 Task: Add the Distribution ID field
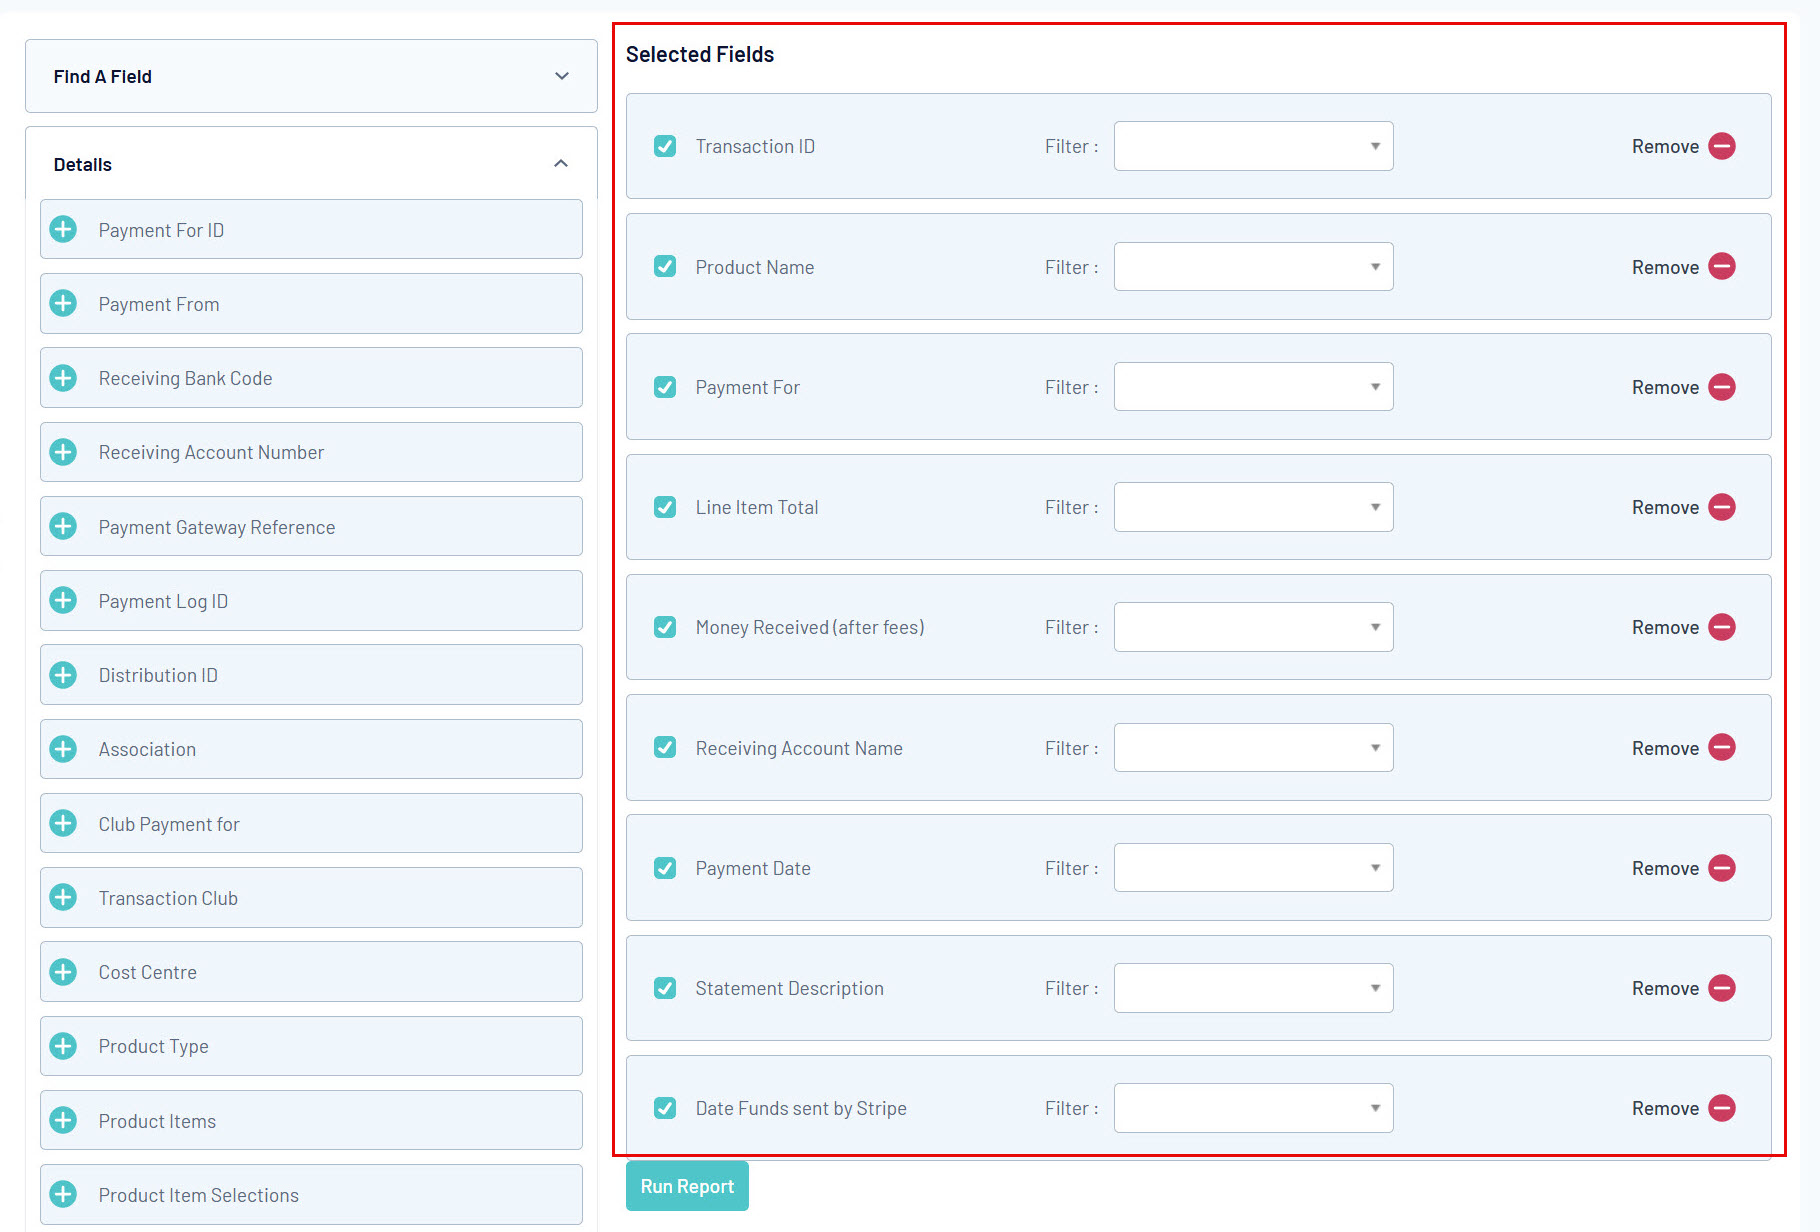point(63,675)
